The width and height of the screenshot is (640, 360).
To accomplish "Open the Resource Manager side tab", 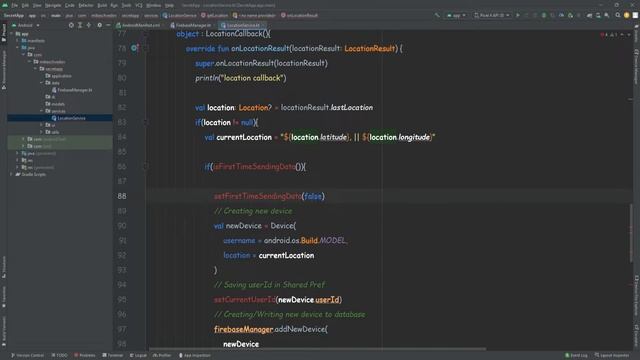I will pos(4,69).
